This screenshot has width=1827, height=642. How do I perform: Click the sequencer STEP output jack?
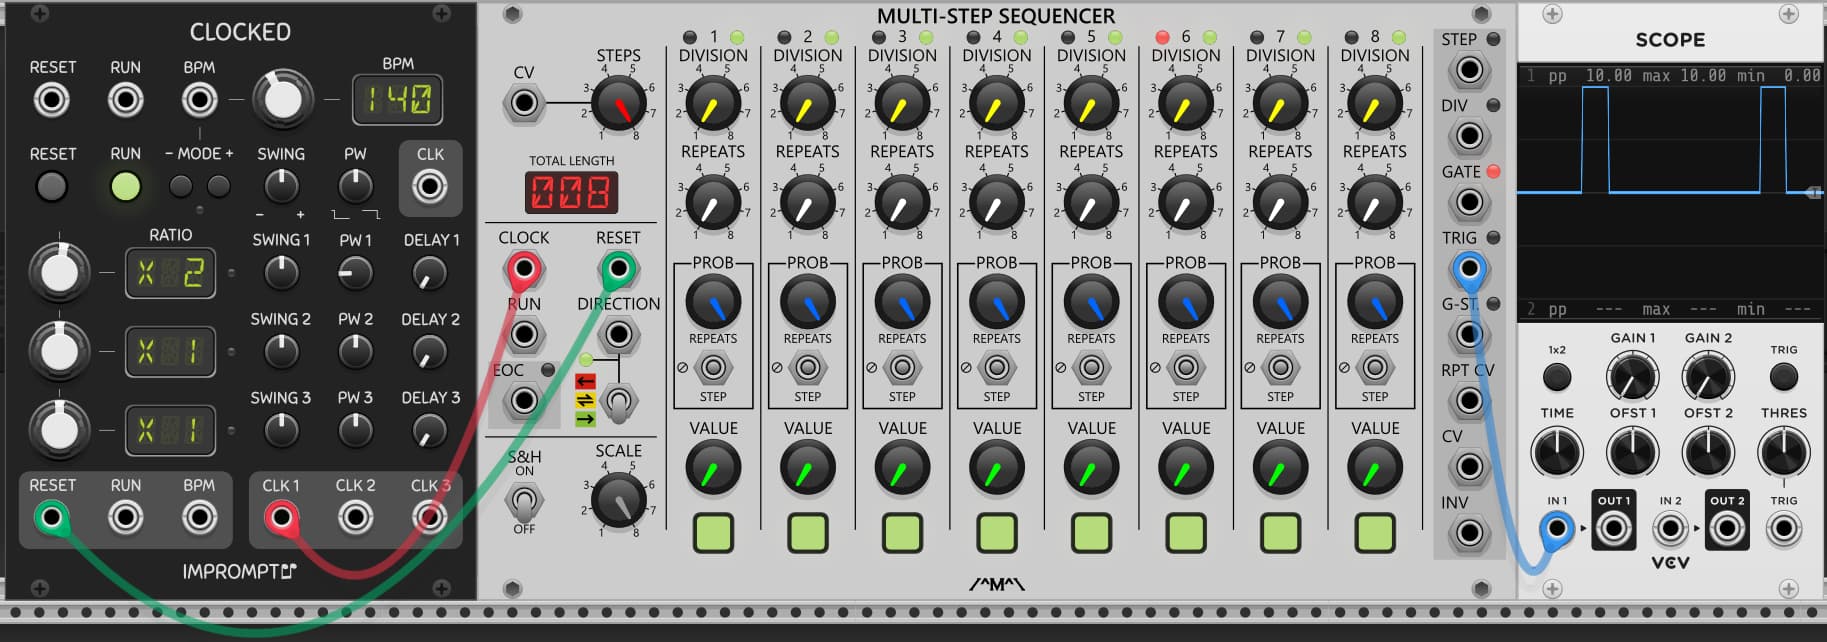pyautogui.click(x=1468, y=70)
